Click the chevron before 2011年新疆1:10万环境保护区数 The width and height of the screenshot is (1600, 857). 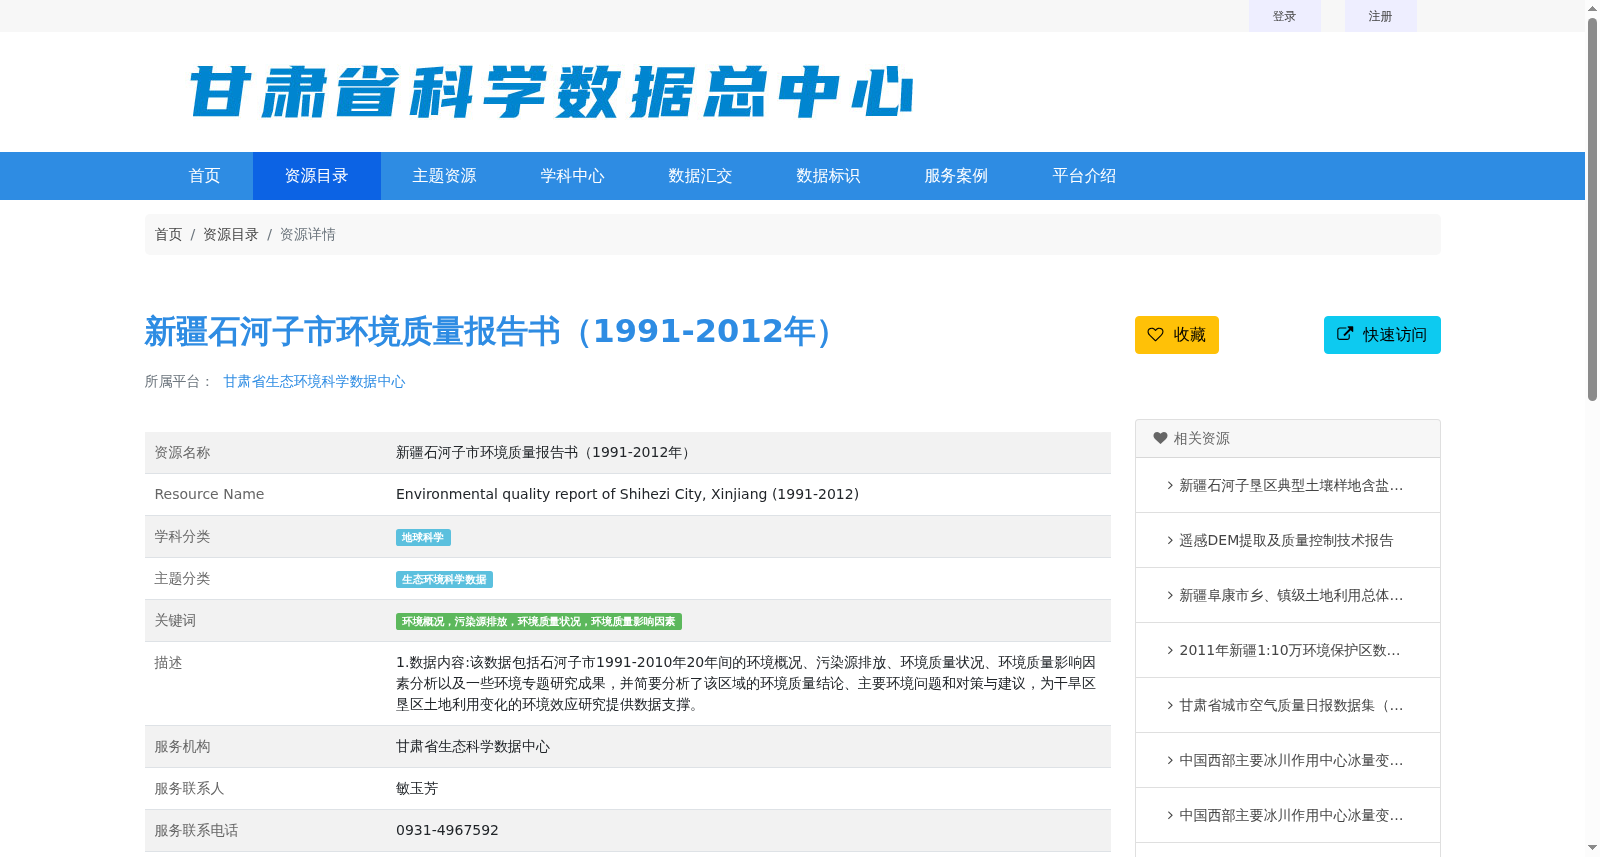coord(1170,650)
